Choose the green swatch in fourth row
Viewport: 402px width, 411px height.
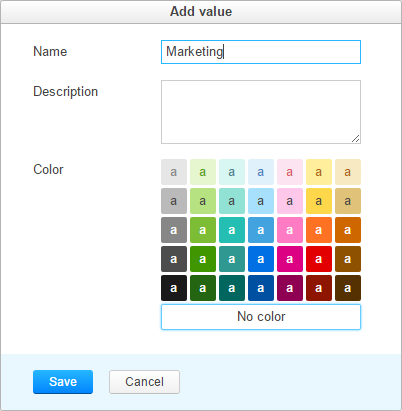tap(203, 259)
